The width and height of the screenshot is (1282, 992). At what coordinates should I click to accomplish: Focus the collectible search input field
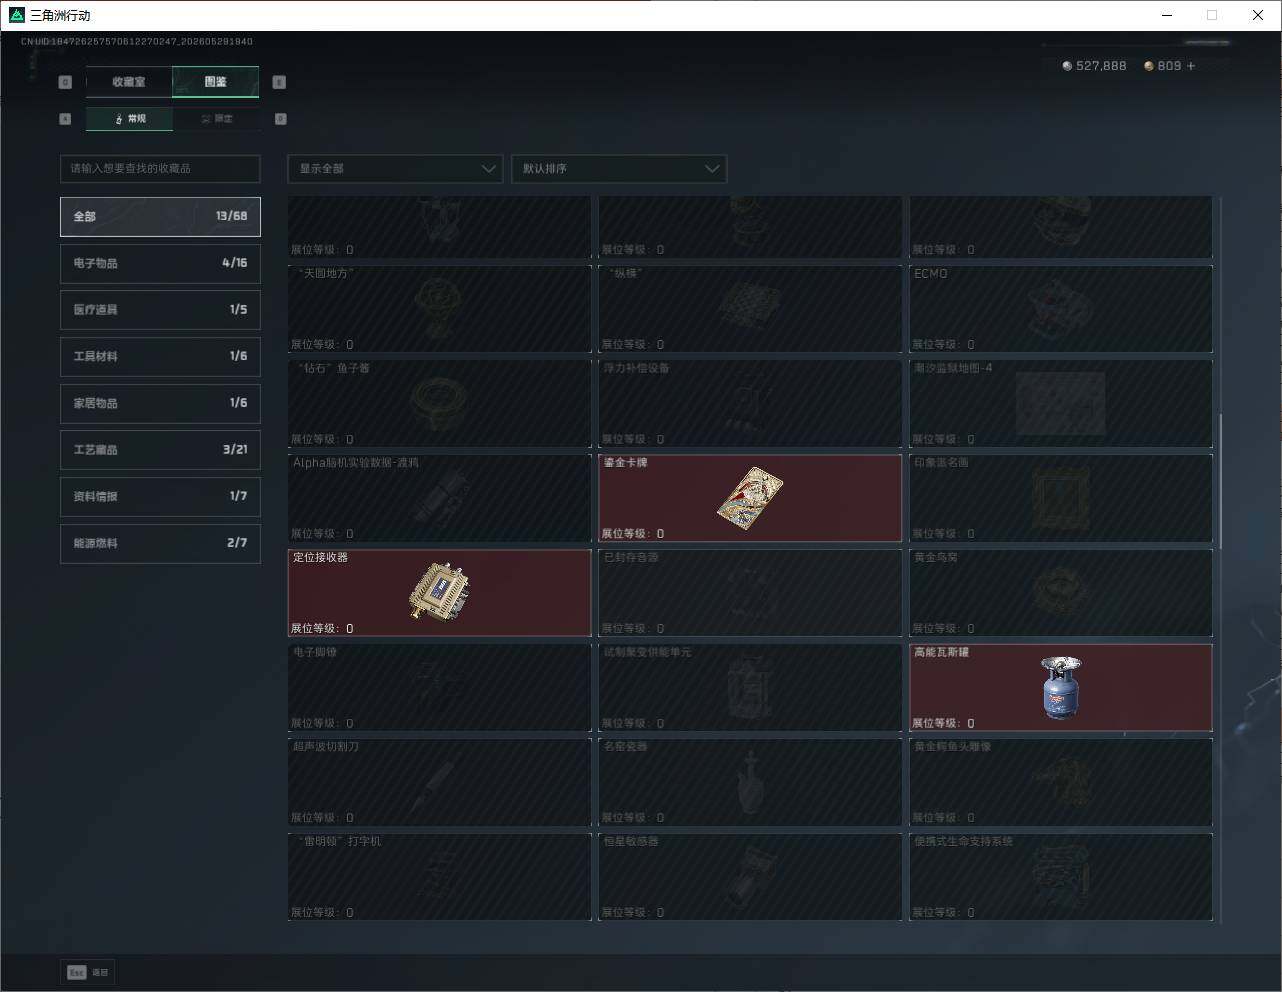coord(160,169)
